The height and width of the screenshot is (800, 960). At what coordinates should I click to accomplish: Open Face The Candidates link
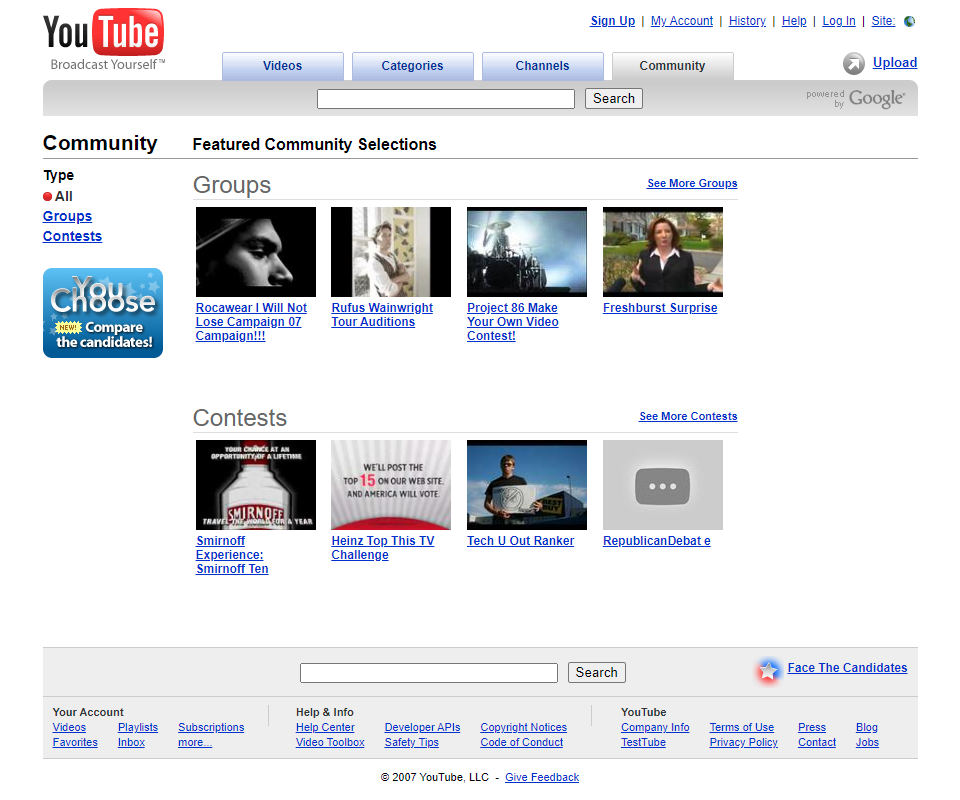[x=847, y=668]
